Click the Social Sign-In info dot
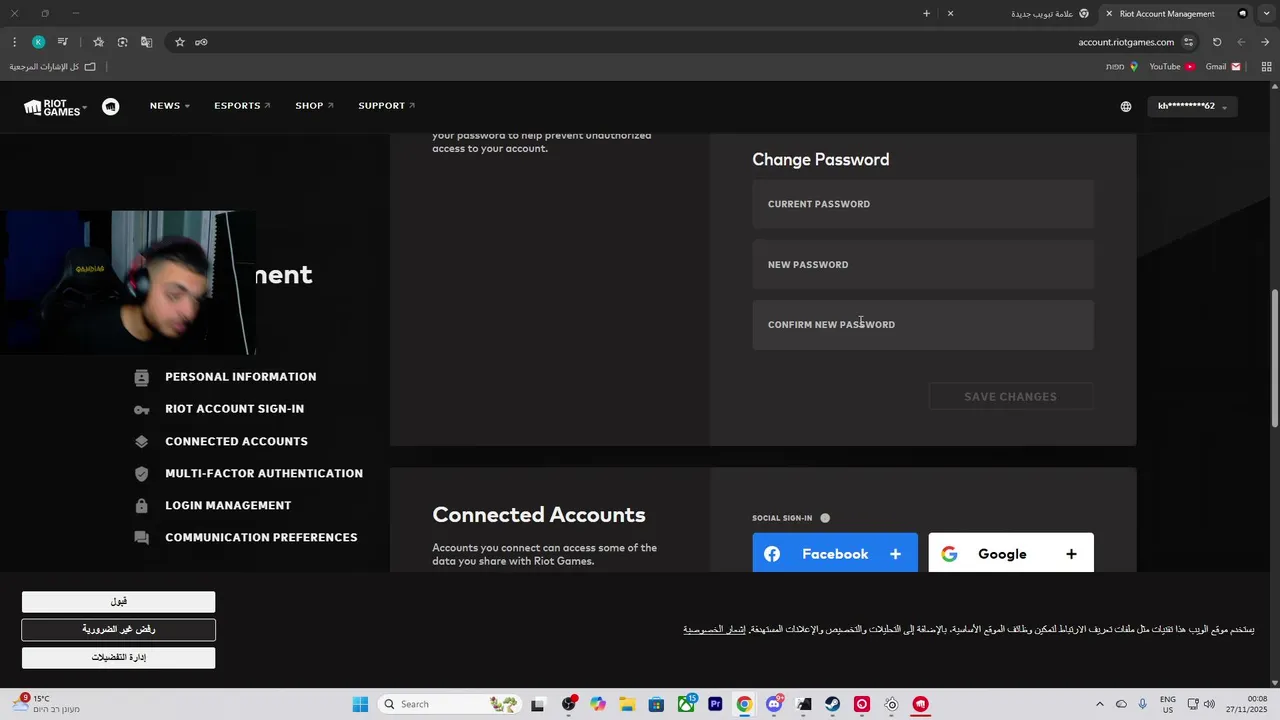This screenshot has width=1280, height=720. point(825,518)
